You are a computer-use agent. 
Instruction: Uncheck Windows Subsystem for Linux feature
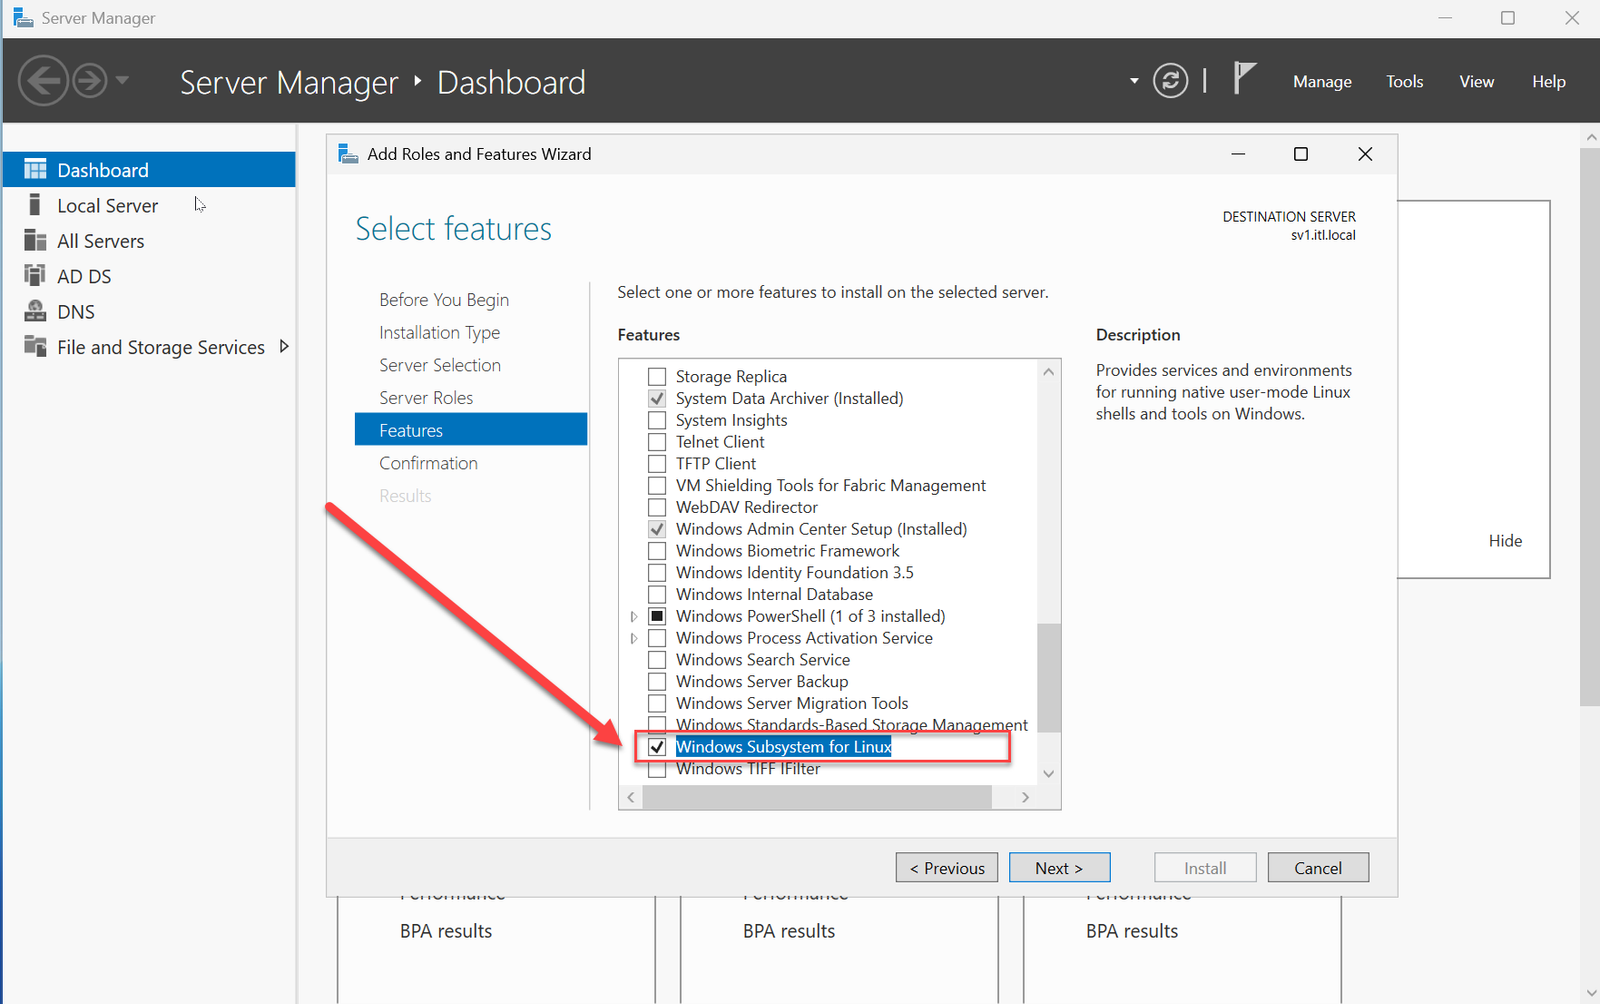tap(657, 747)
